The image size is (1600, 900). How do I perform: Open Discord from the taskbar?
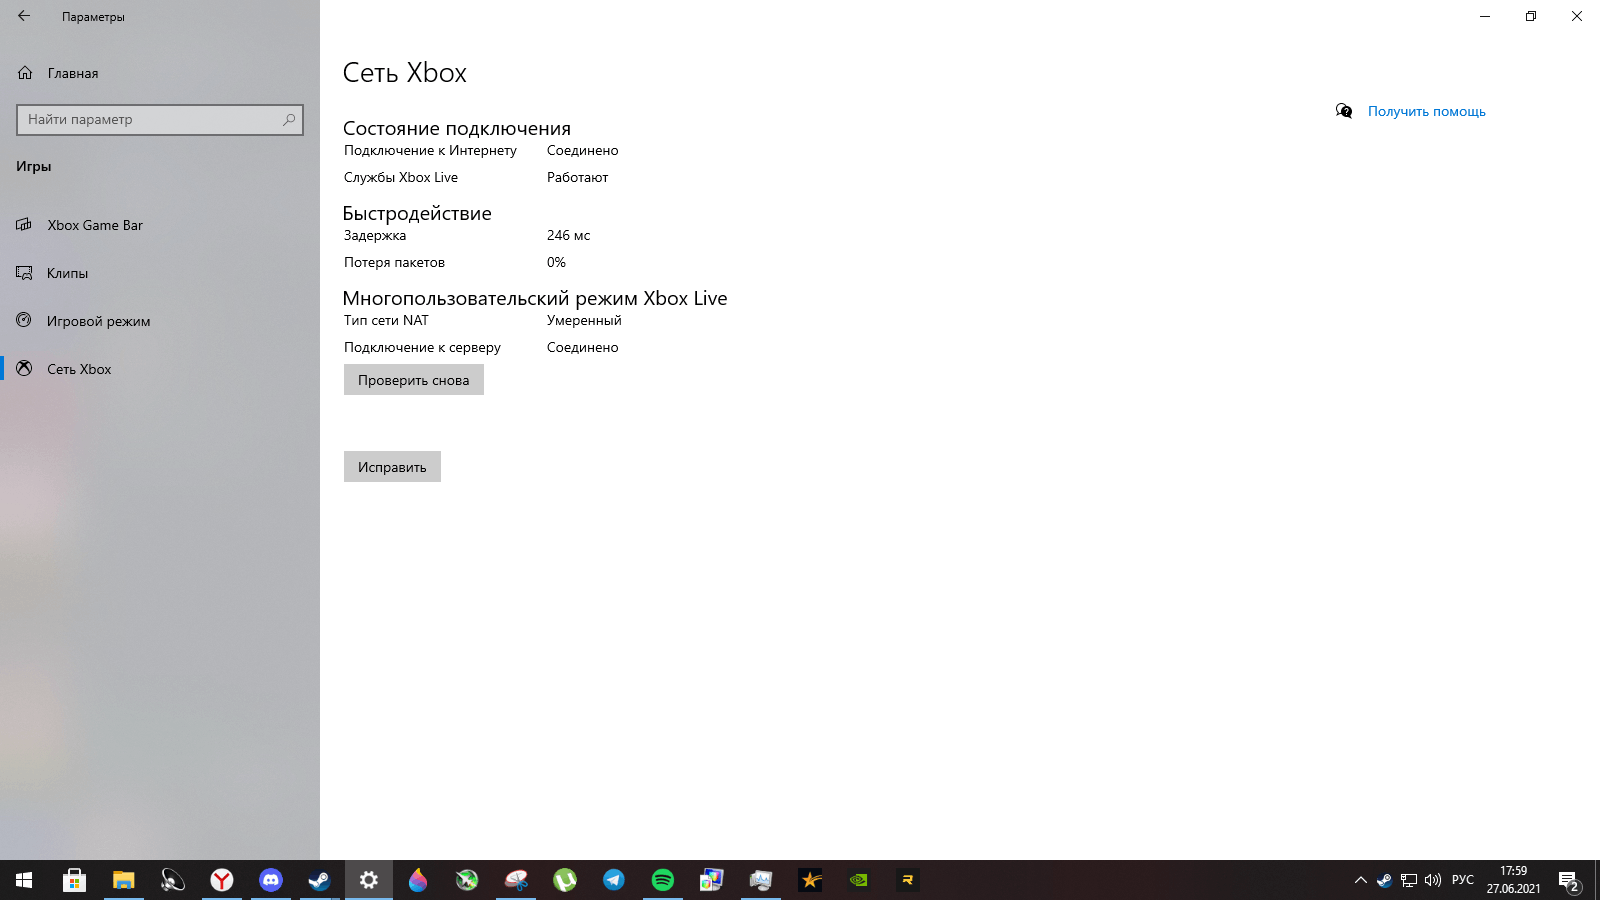[x=271, y=880]
